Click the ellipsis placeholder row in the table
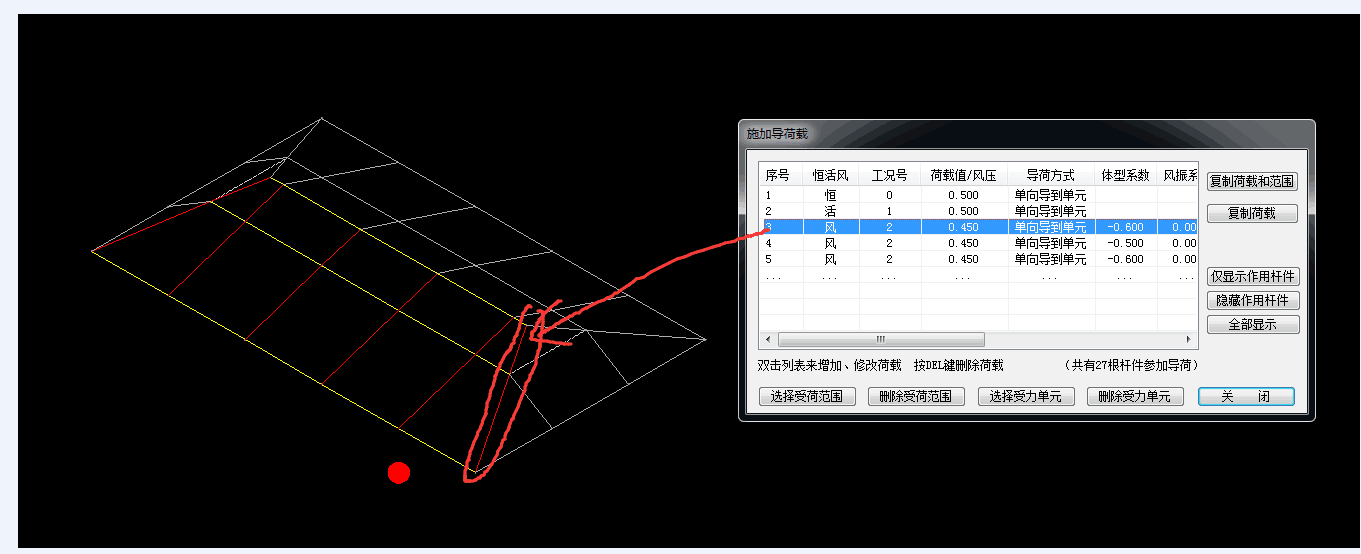 978,276
